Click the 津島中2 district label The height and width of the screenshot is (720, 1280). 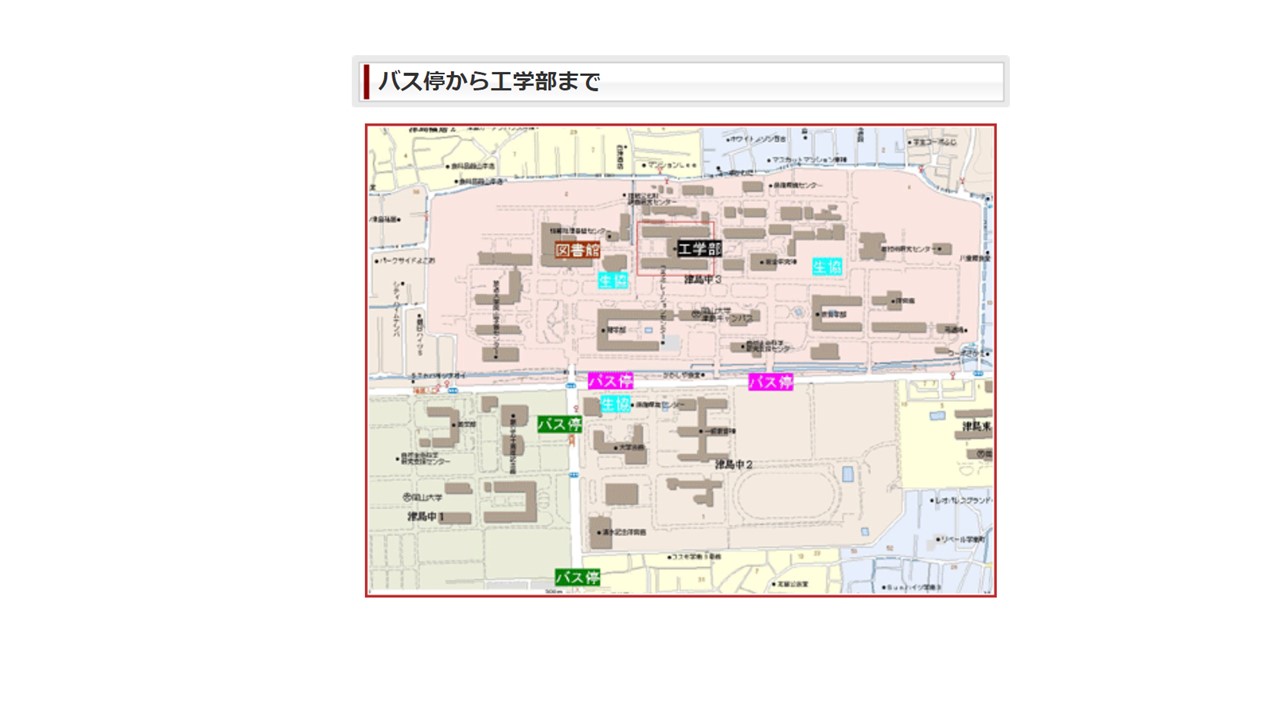(x=733, y=465)
